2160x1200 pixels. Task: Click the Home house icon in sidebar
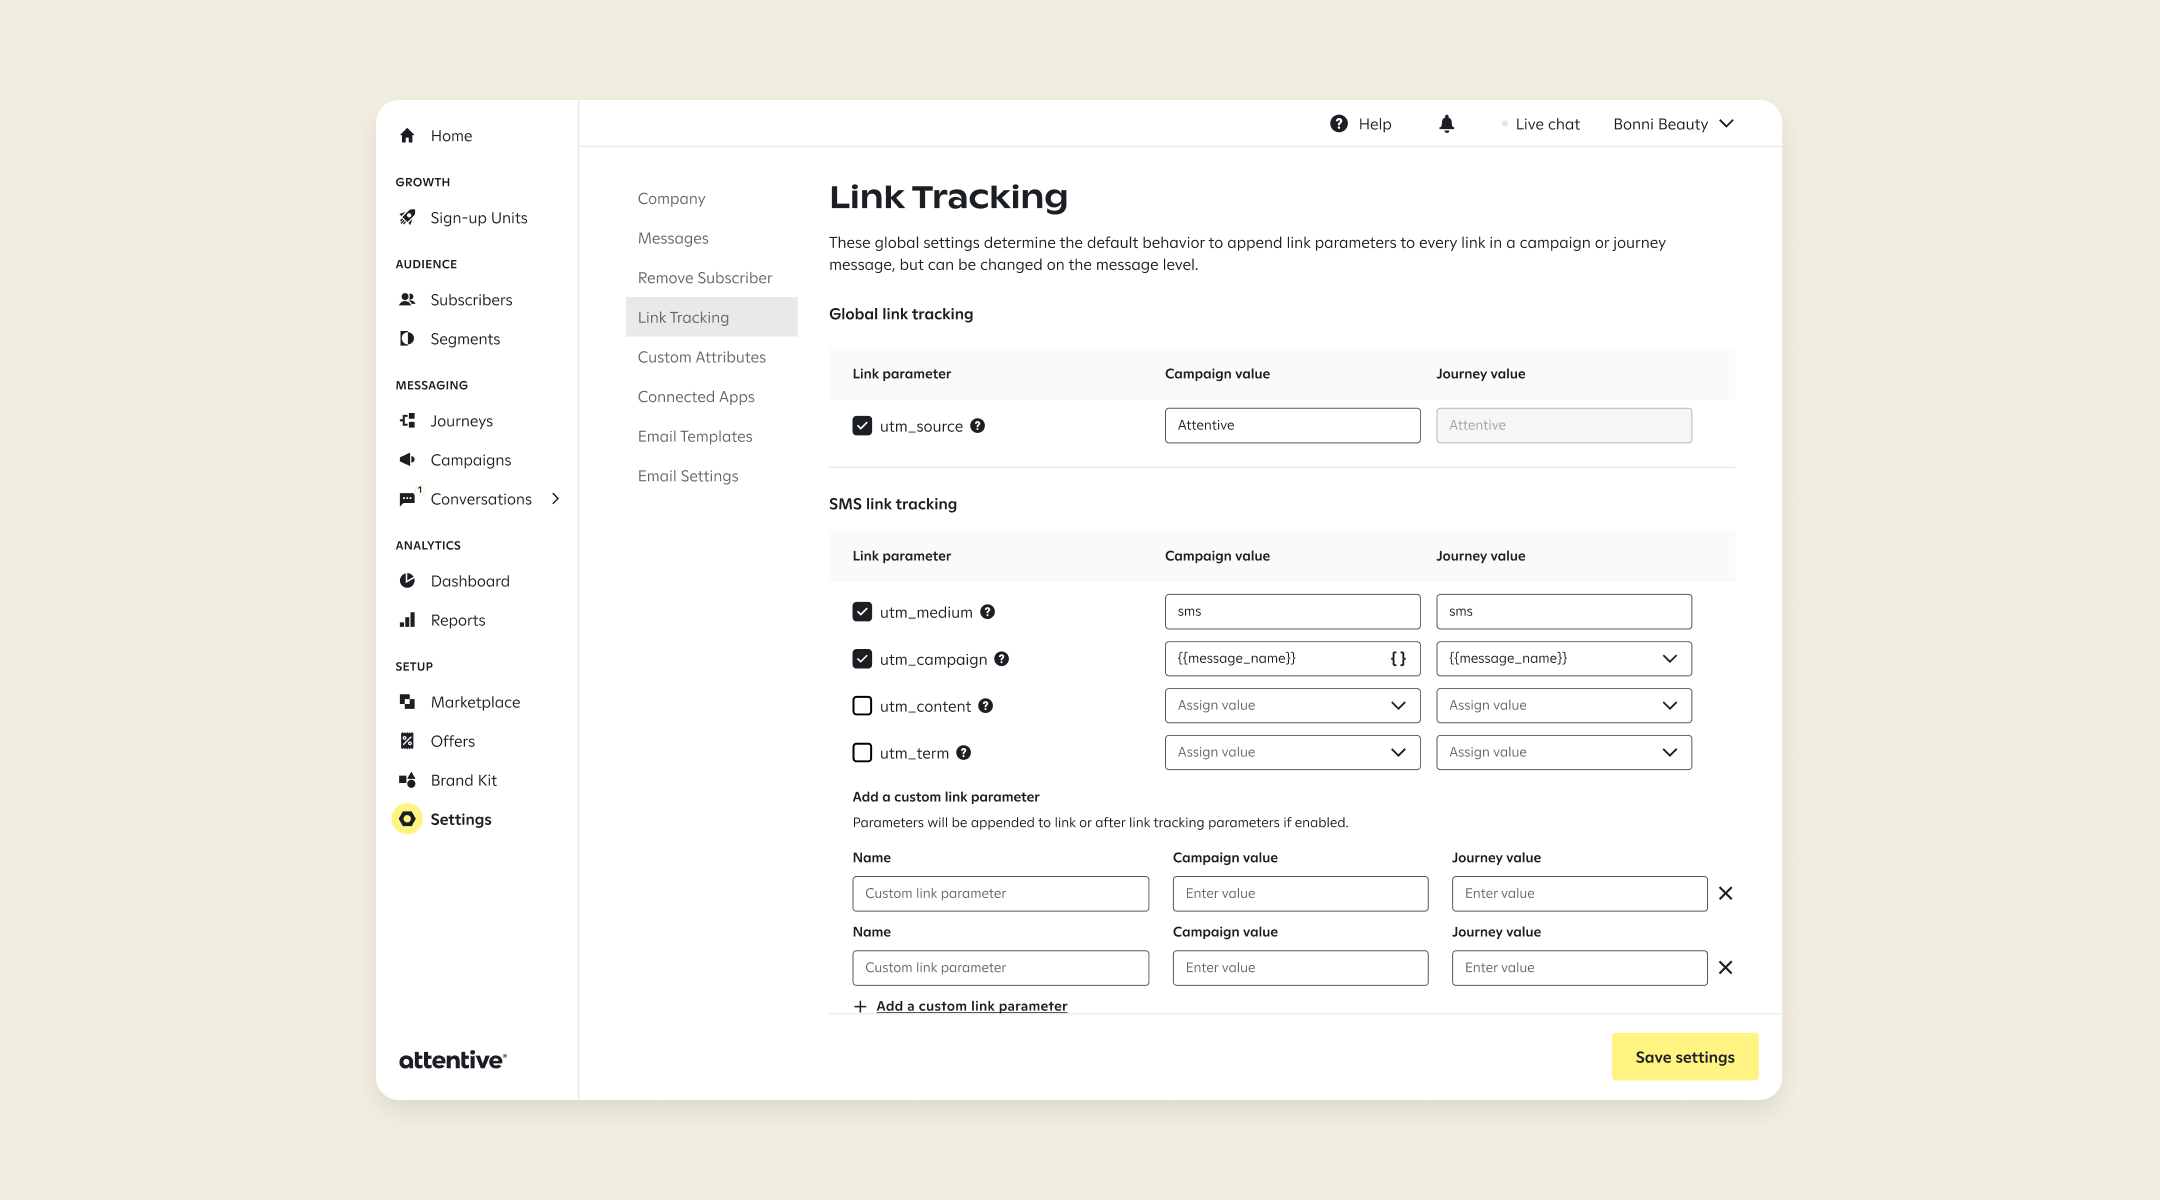407,136
